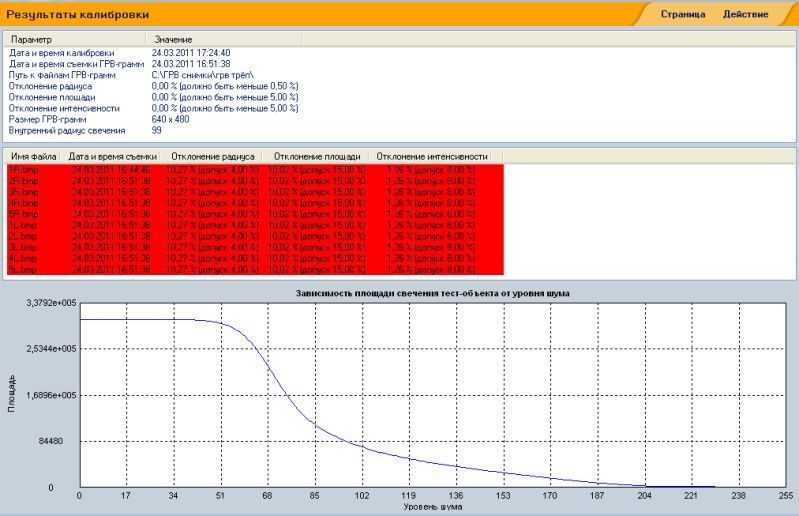Select the 1R.bmp file row

[255, 170]
